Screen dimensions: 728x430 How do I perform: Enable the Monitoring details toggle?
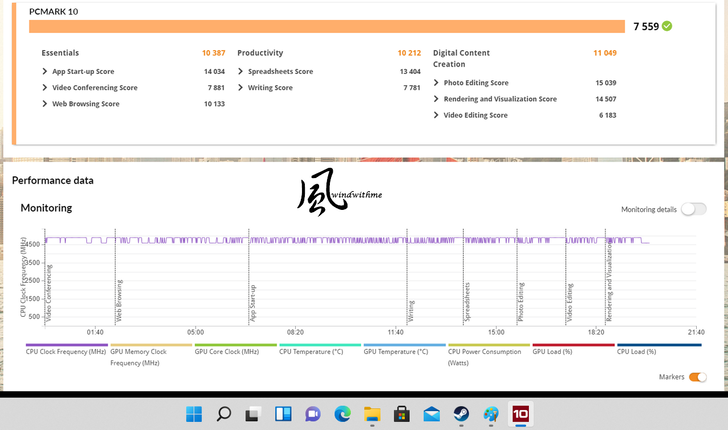(x=693, y=209)
